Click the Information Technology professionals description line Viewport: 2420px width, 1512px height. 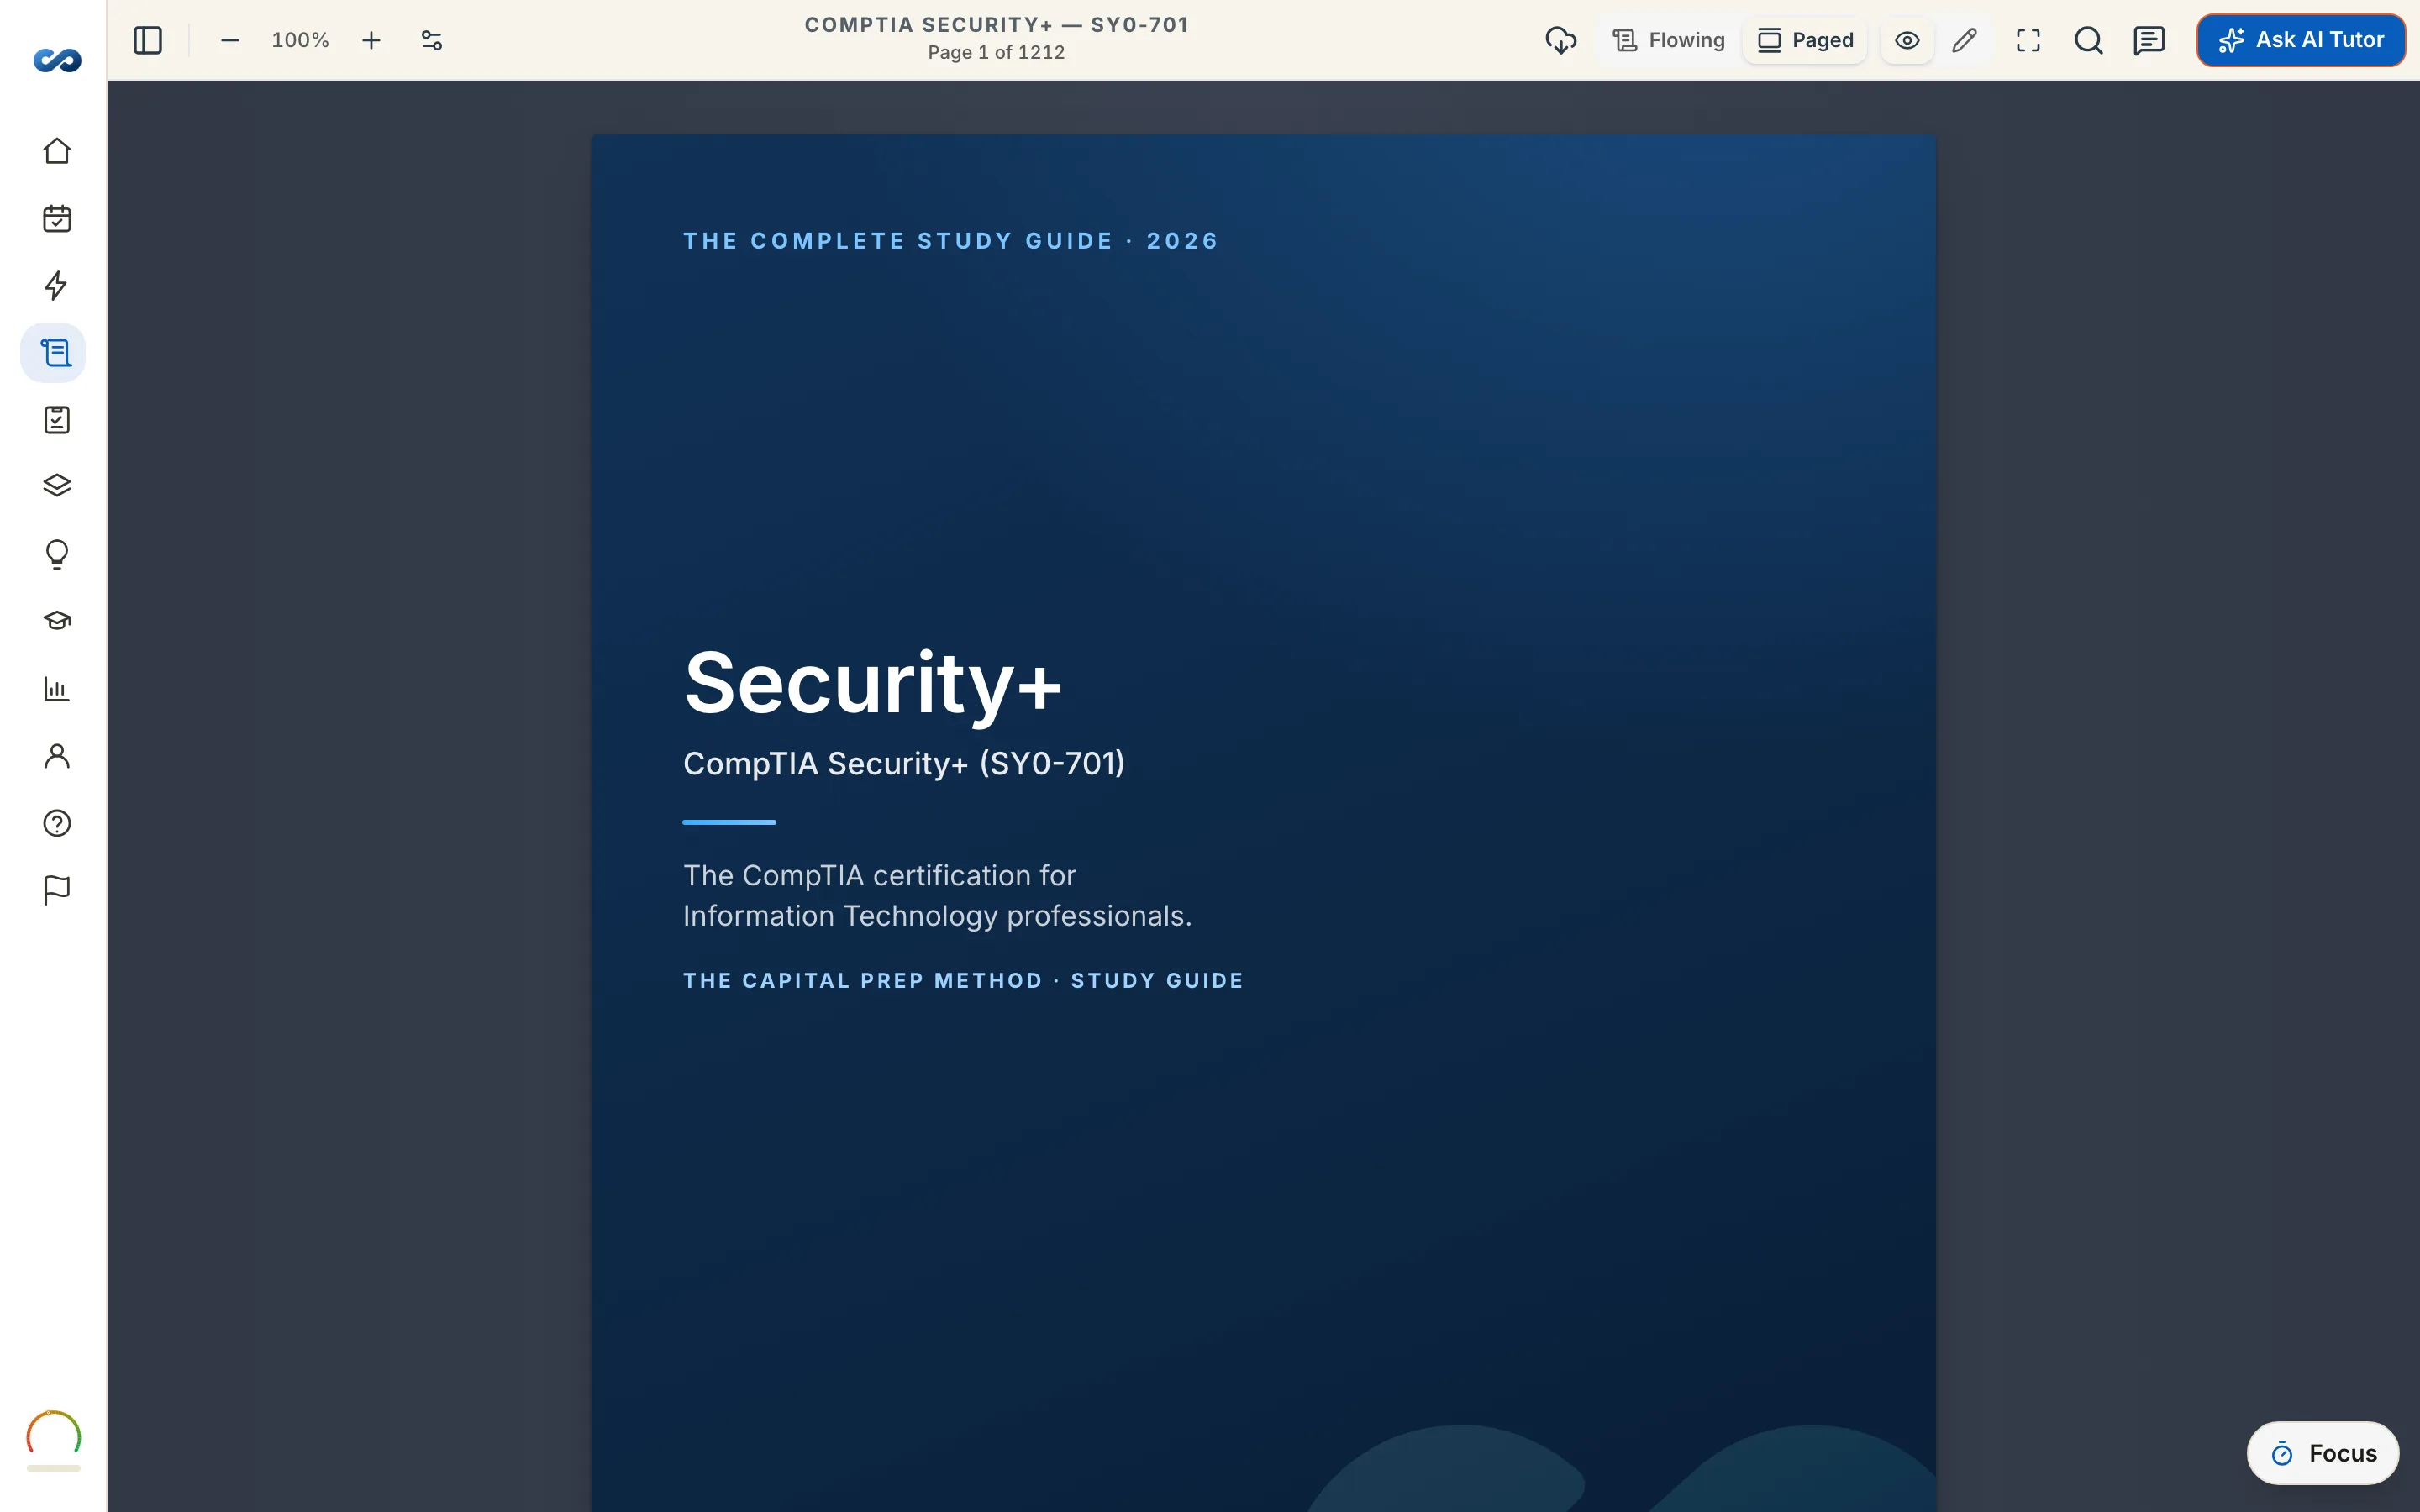(x=937, y=916)
